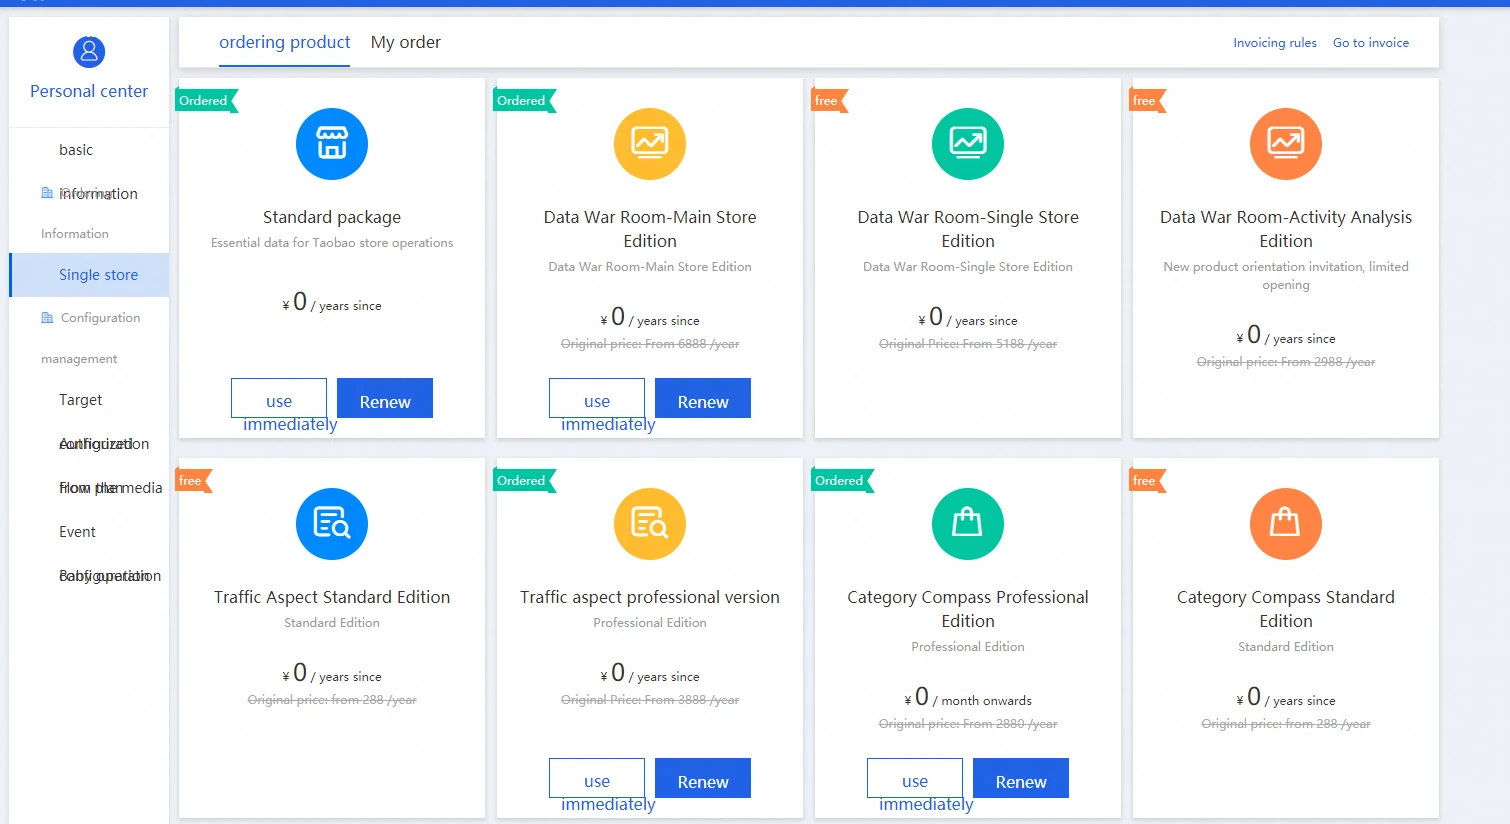Select Single store in the sidebar

(x=90, y=275)
